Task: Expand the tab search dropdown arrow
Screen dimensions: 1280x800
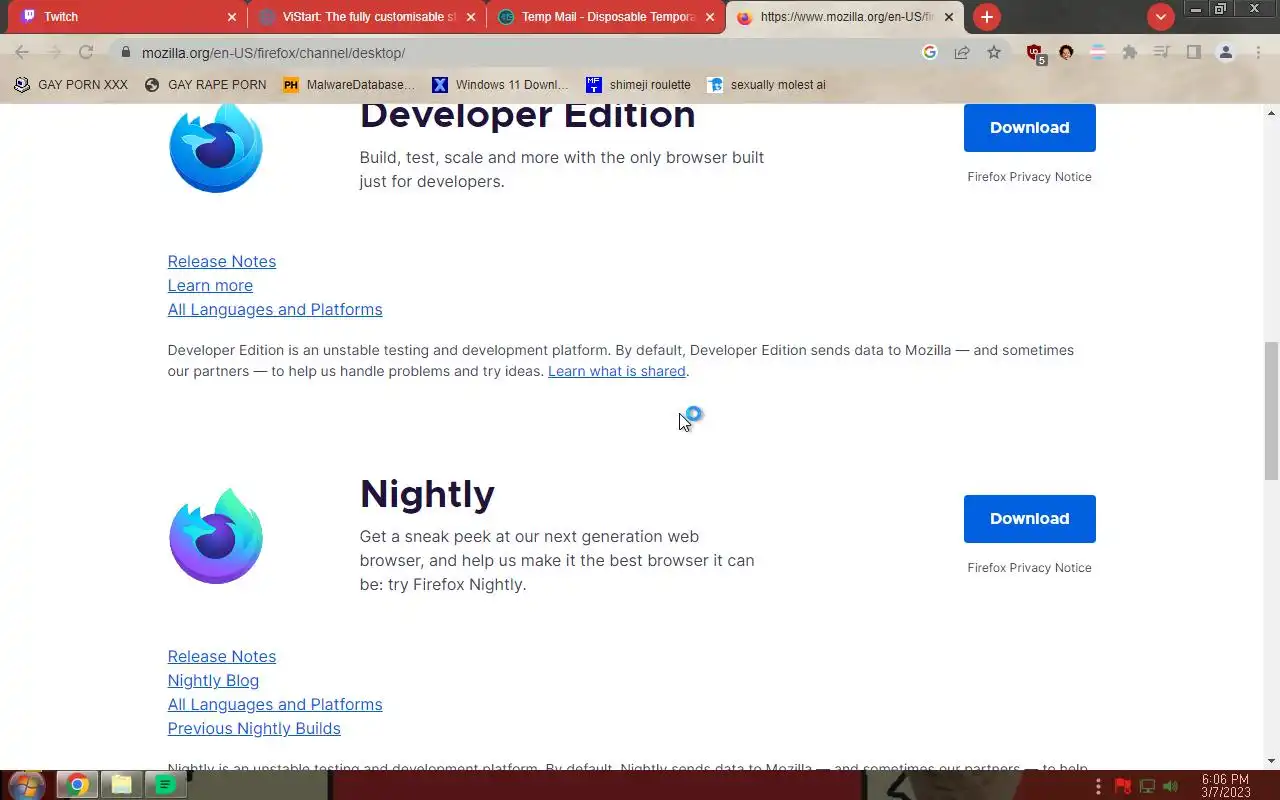Action: click(x=1160, y=17)
